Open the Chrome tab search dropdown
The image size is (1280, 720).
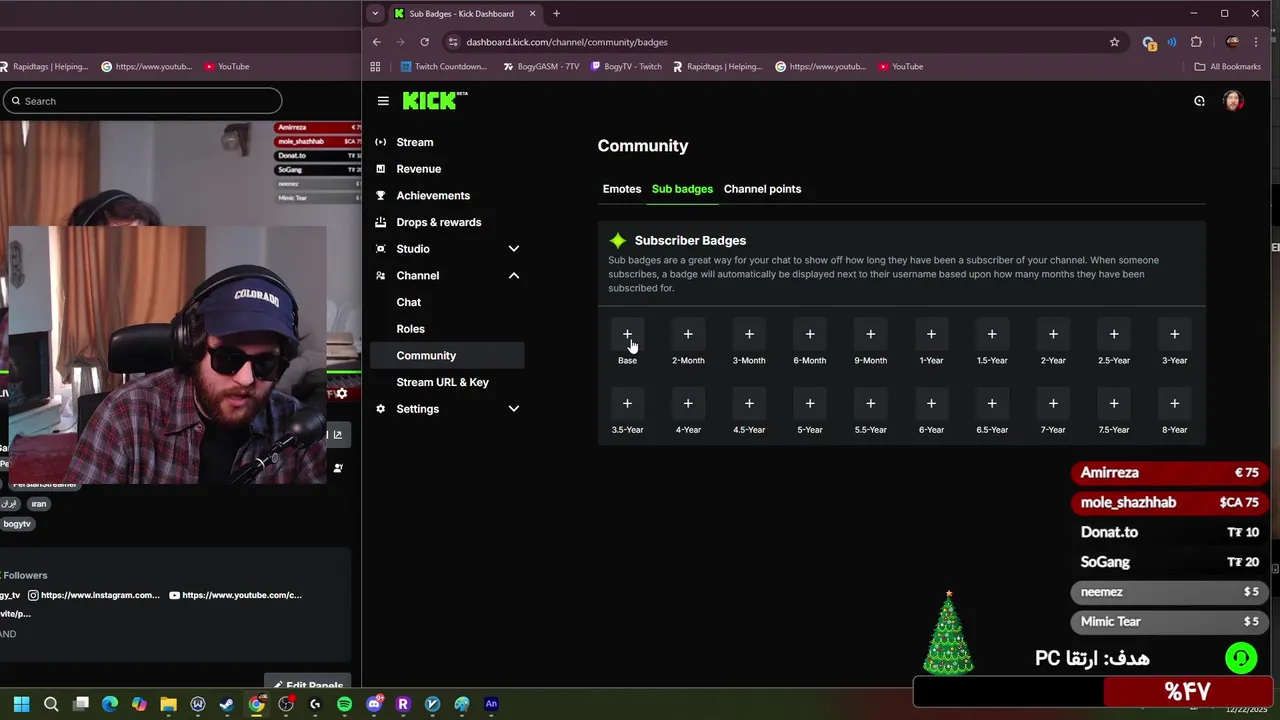tap(375, 14)
